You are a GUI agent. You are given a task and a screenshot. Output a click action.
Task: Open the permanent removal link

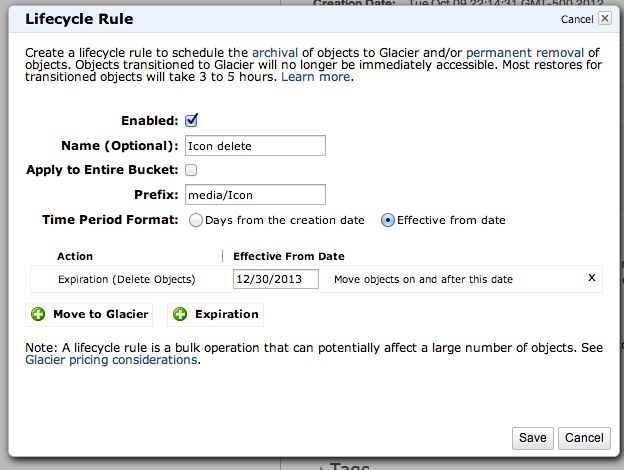point(525,53)
